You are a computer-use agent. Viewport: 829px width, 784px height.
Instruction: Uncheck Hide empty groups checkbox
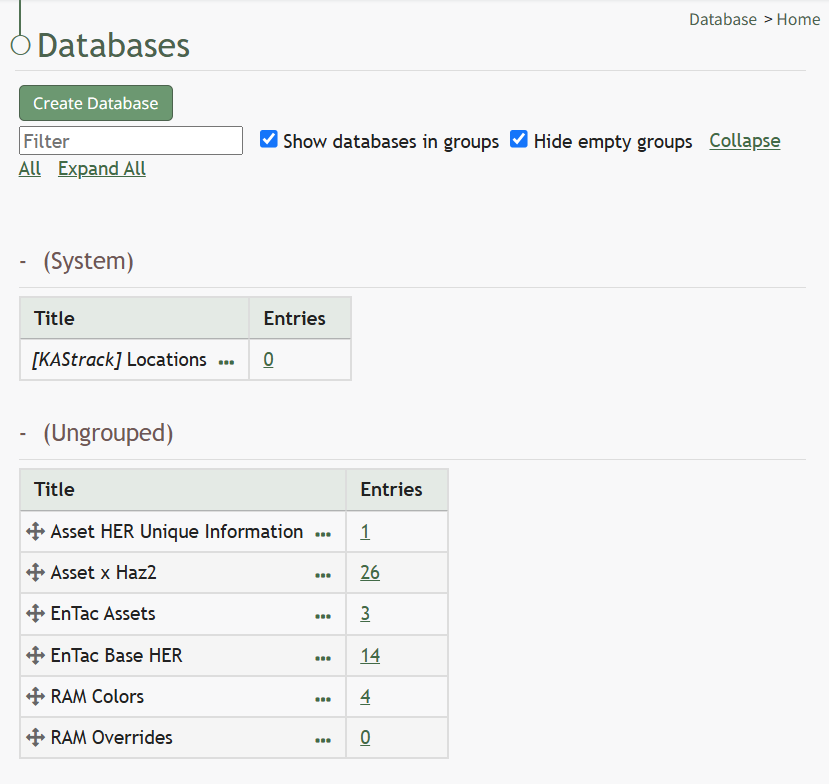point(519,140)
